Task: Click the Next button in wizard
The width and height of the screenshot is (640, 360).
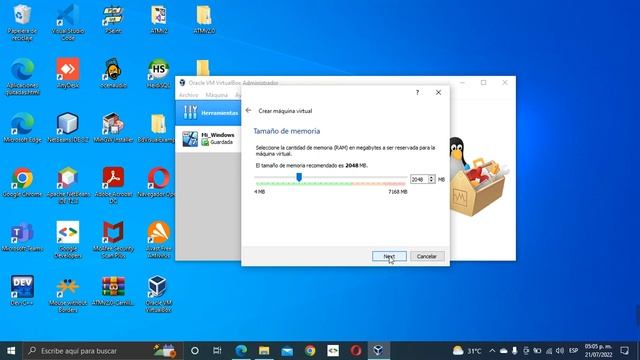Action: coord(389,256)
